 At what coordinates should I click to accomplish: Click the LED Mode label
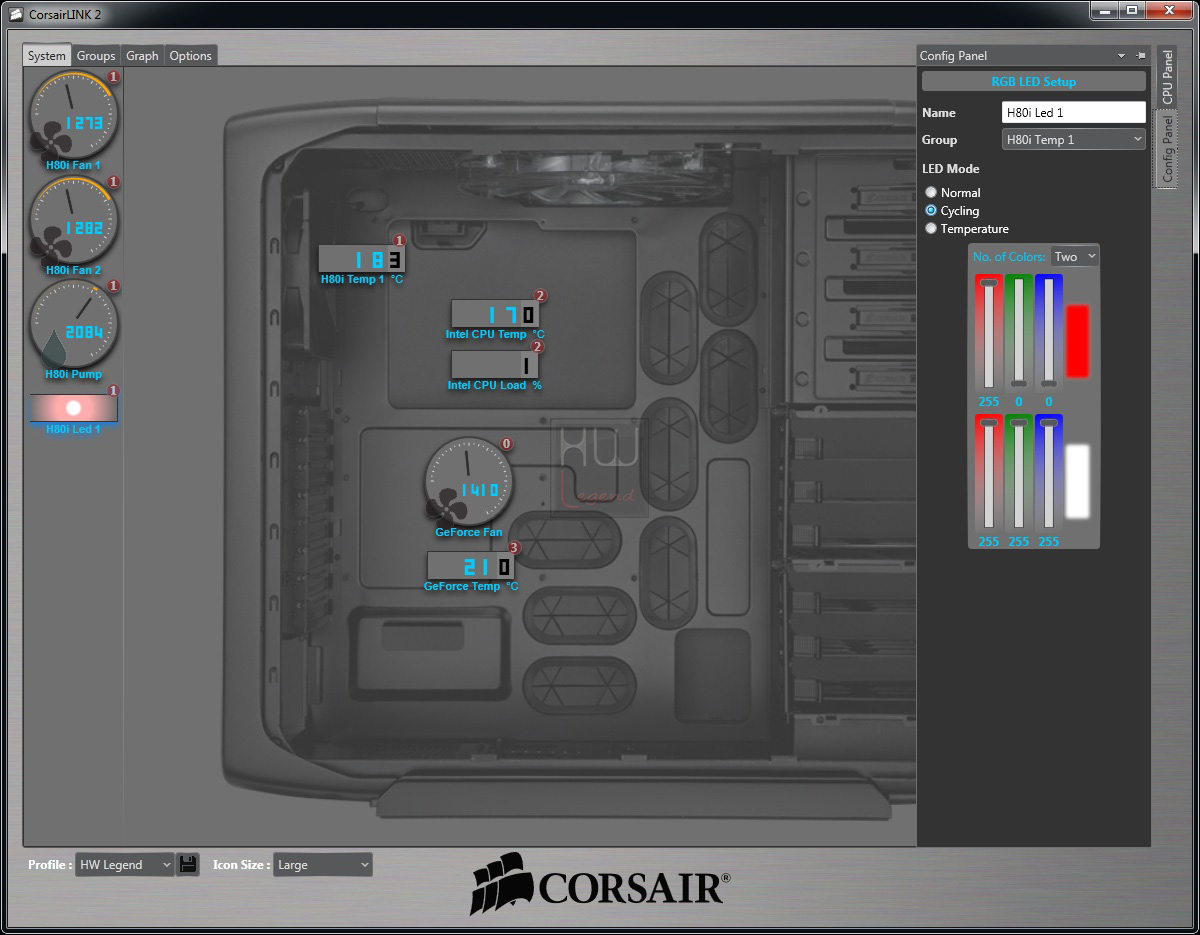coord(951,169)
